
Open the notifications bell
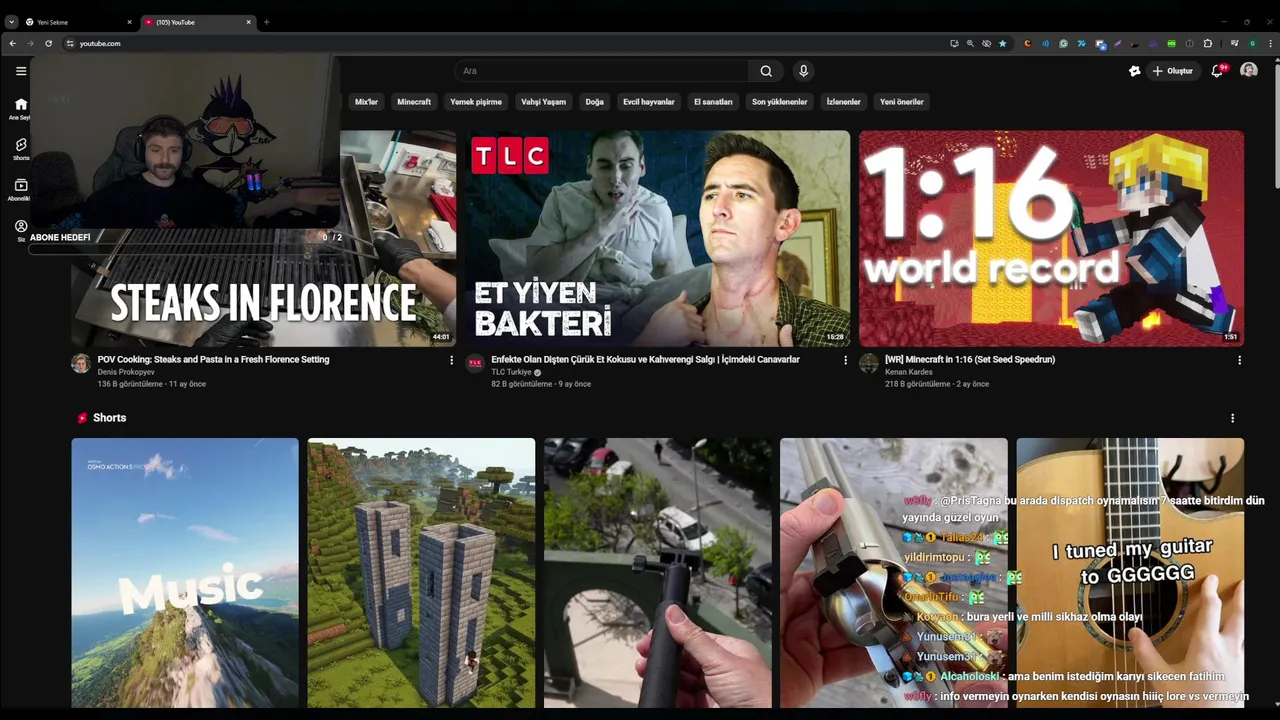point(1217,71)
